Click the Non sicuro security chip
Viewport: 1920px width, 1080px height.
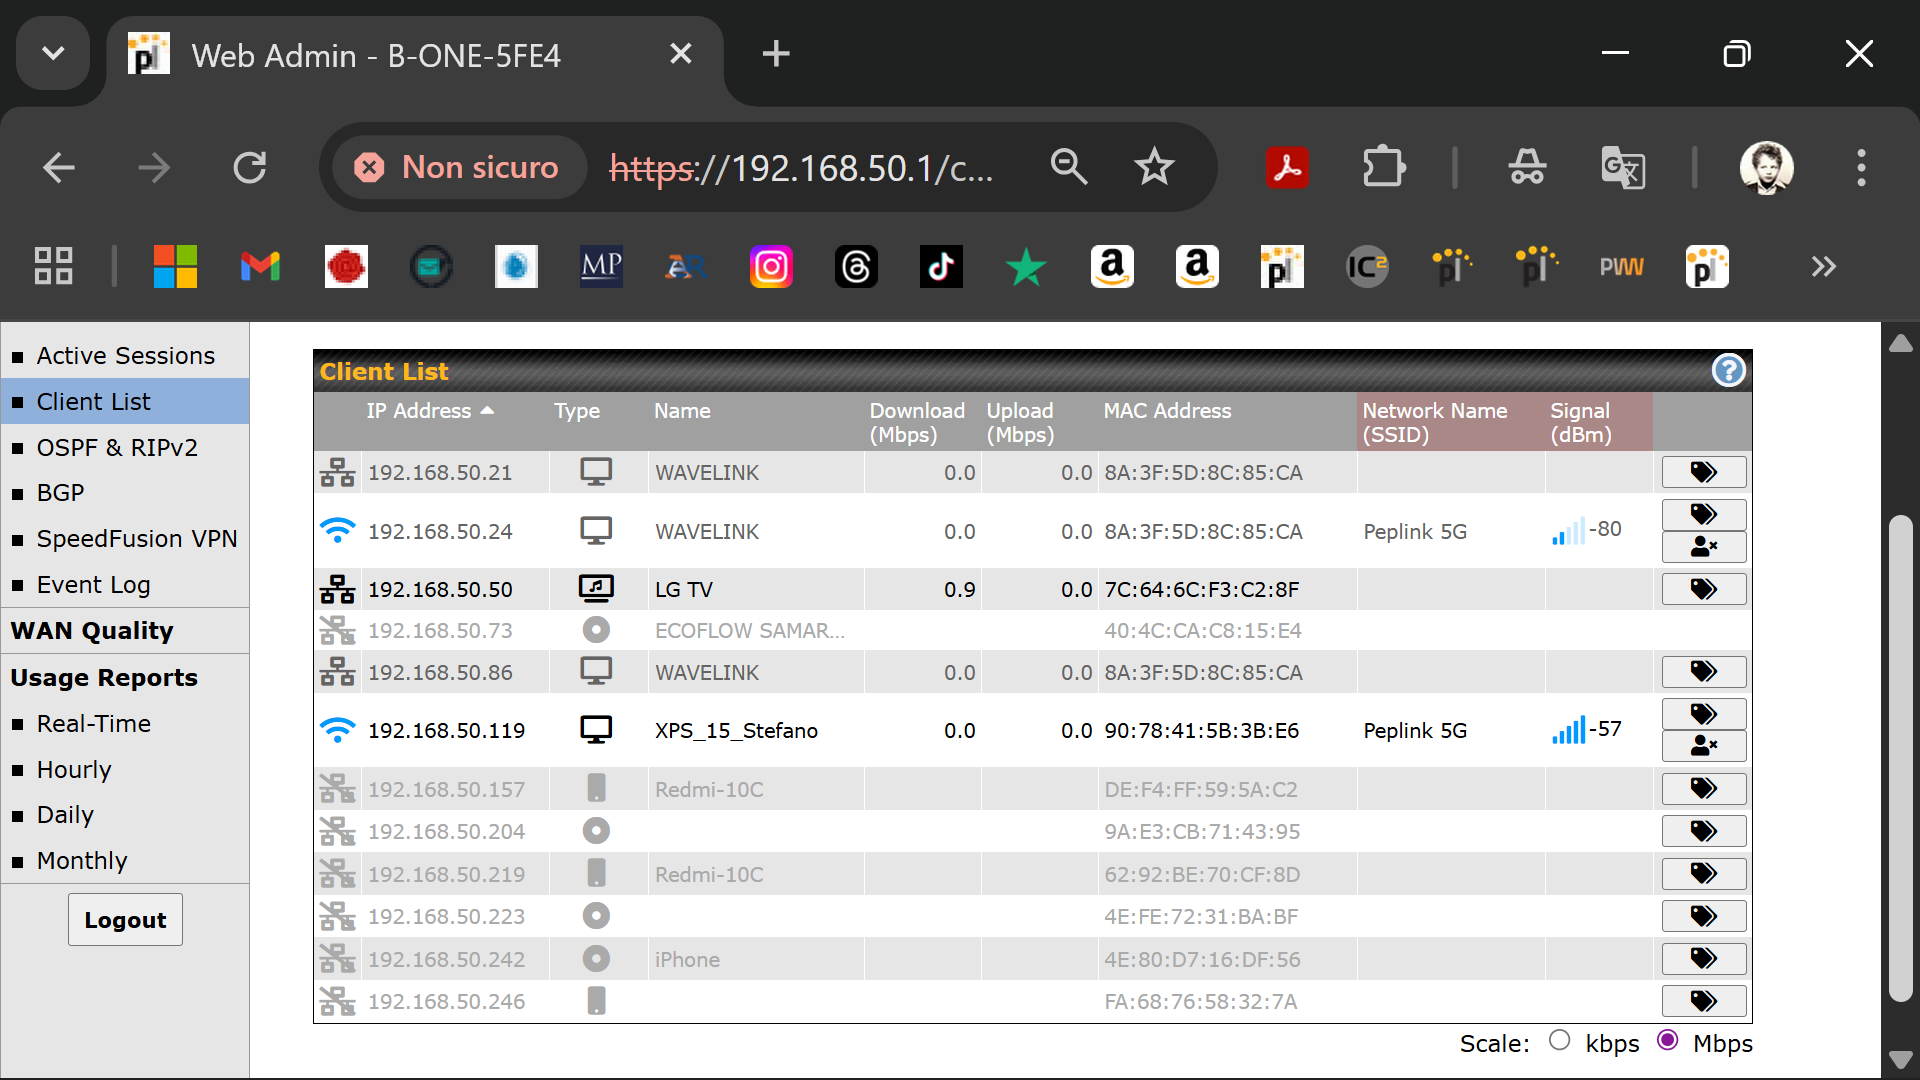(458, 168)
